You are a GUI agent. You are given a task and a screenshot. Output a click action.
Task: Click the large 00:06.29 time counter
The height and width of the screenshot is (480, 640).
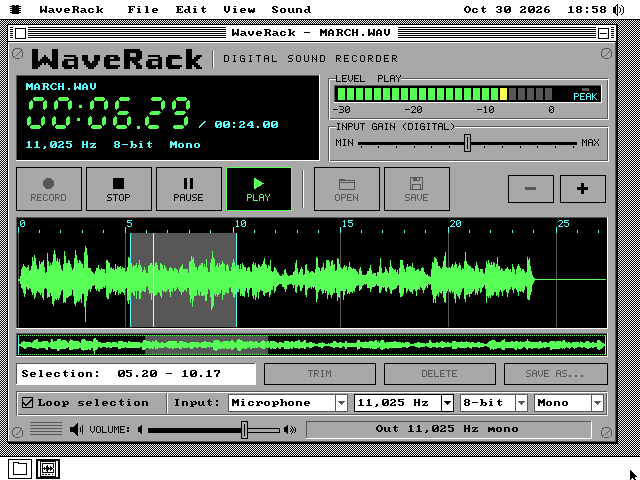pyautogui.click(x=109, y=113)
